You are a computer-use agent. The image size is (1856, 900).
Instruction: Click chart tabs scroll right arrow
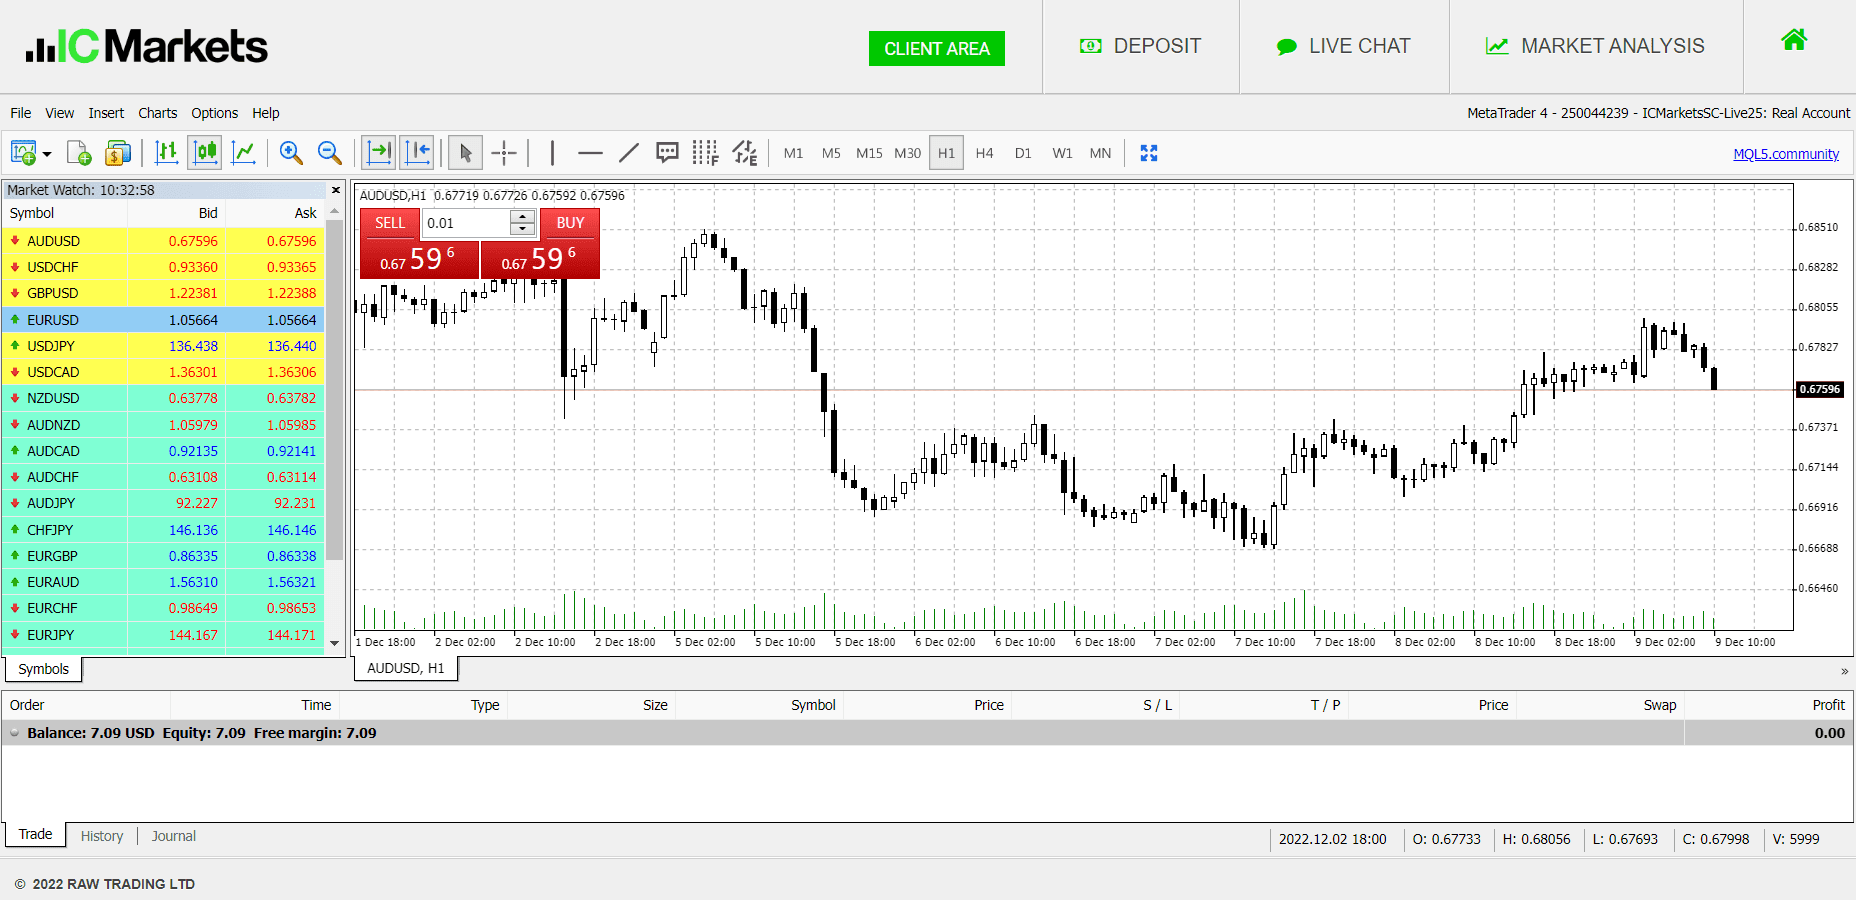[1844, 671]
